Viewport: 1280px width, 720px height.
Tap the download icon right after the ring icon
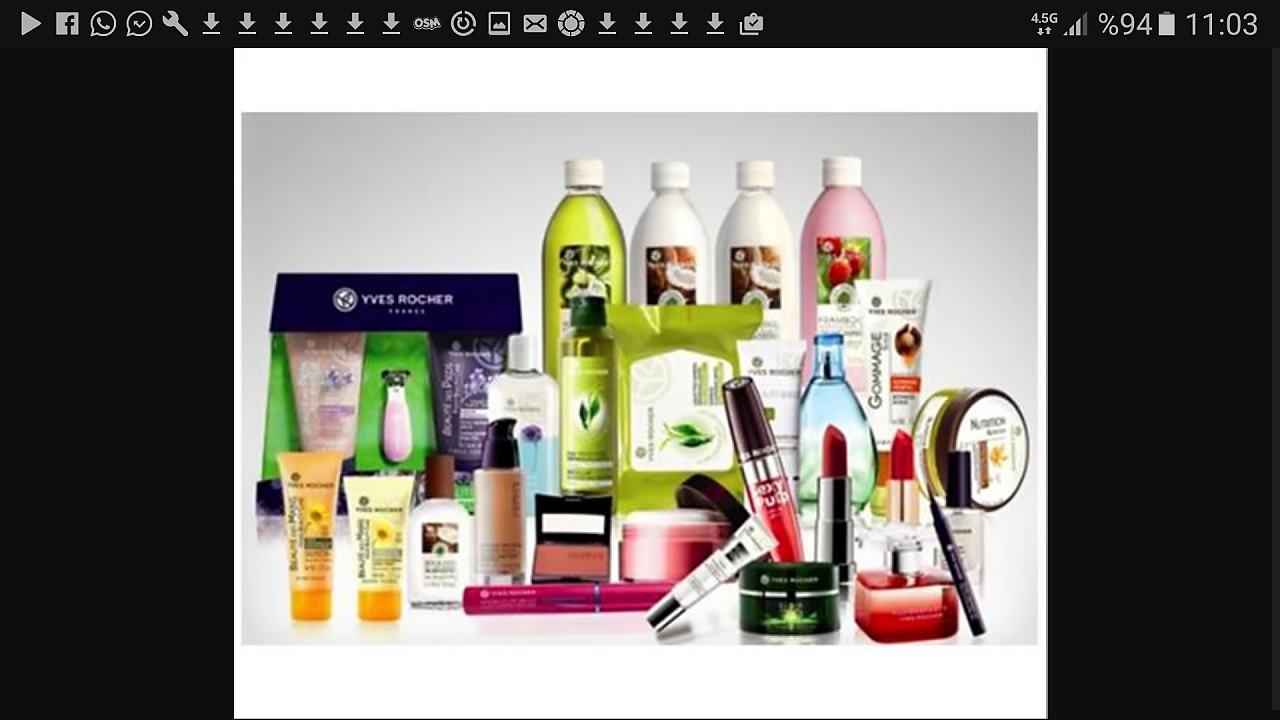[x=607, y=23]
